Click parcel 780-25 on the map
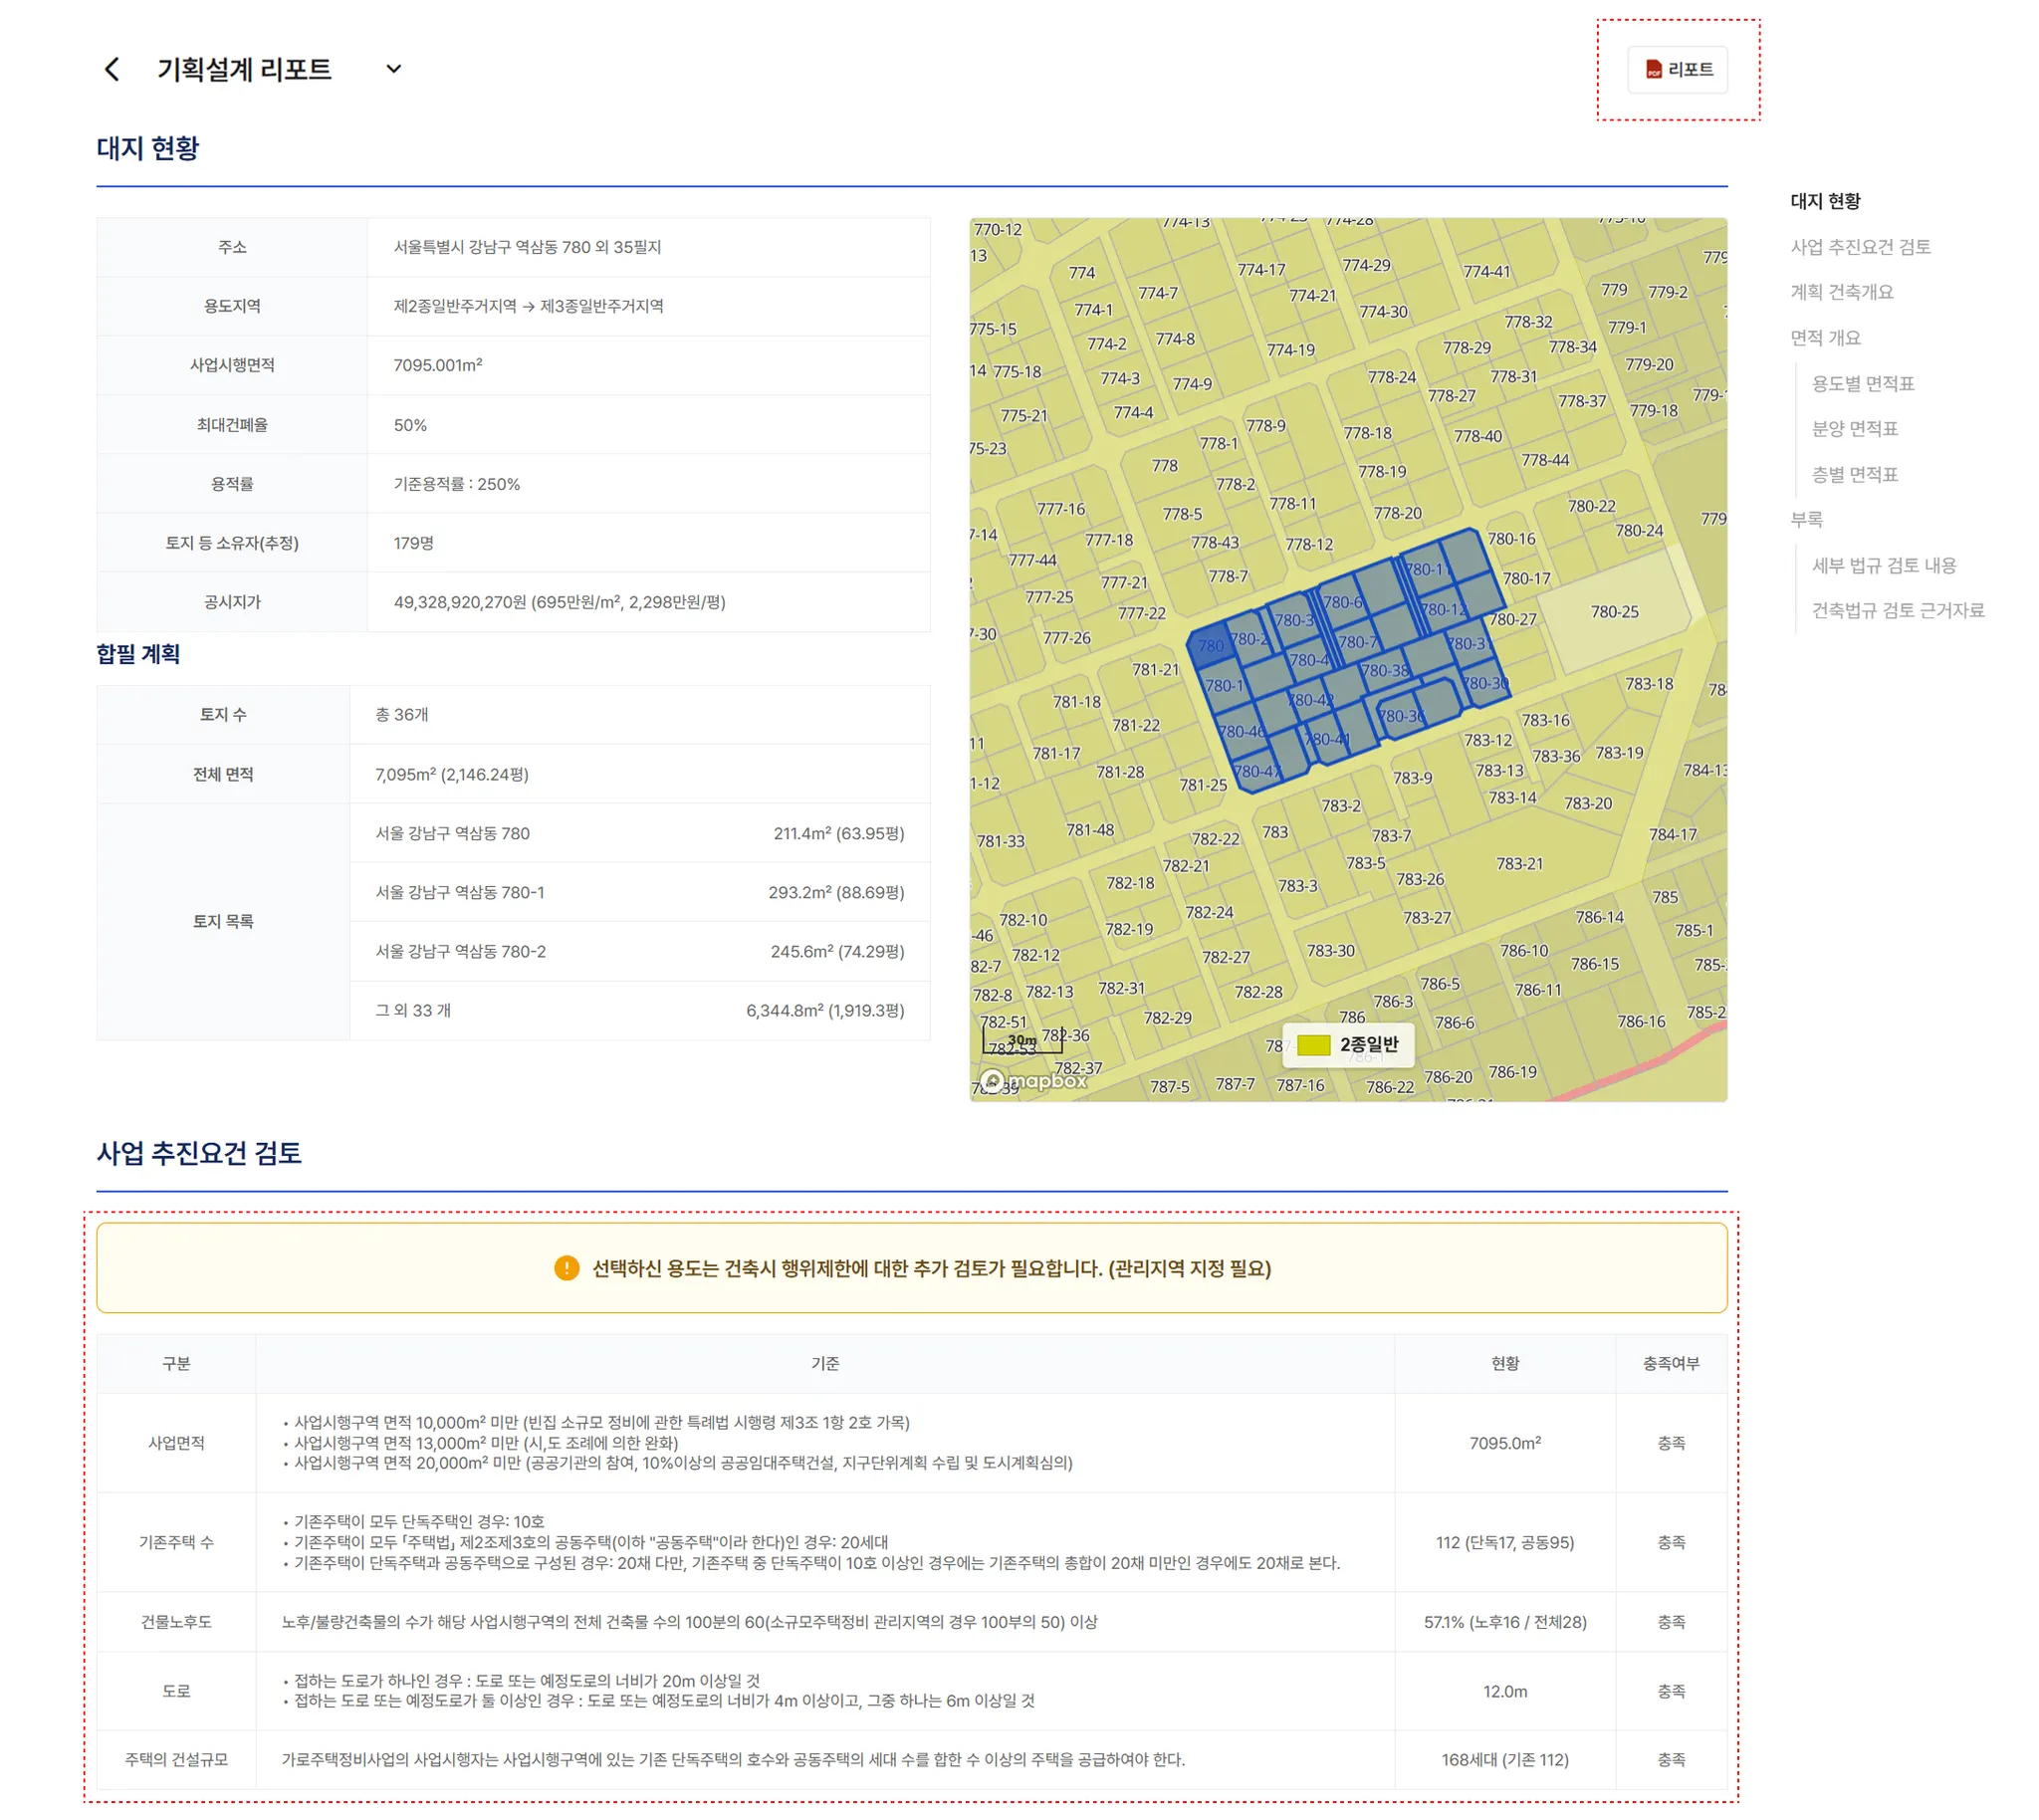This screenshot has height=1820, width=2039. 1614,612
